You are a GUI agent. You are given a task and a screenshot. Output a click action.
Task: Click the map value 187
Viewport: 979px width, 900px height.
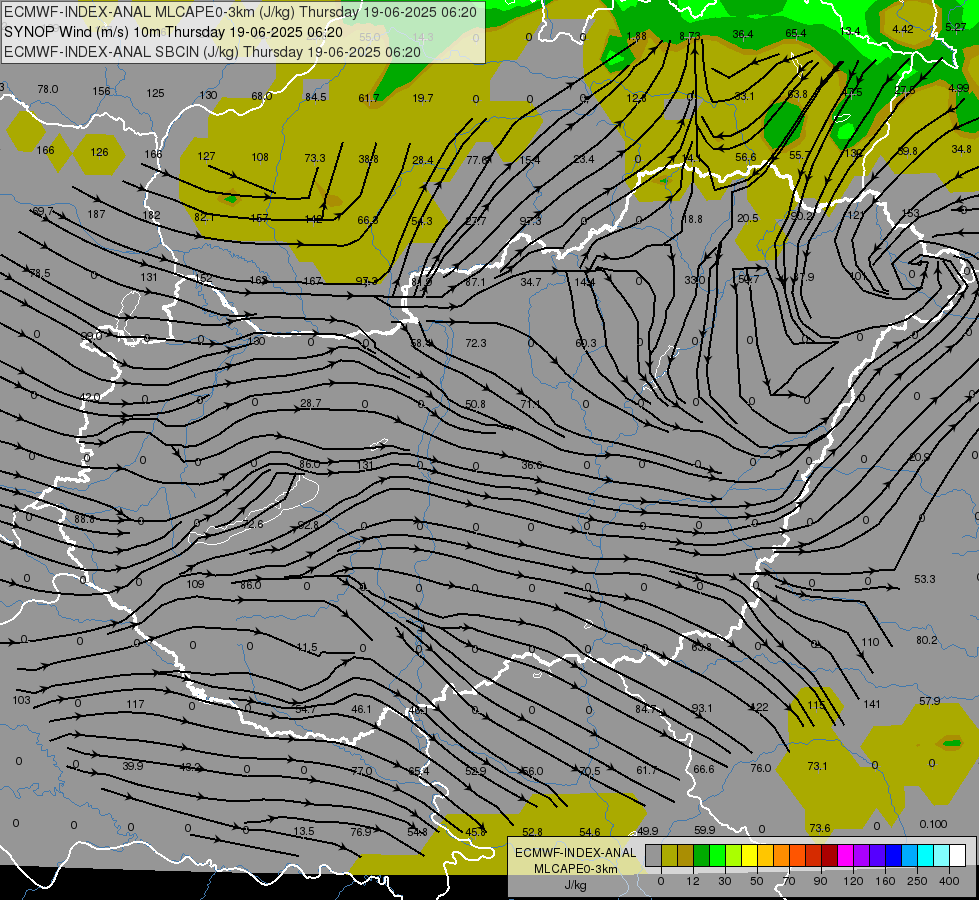point(96,214)
